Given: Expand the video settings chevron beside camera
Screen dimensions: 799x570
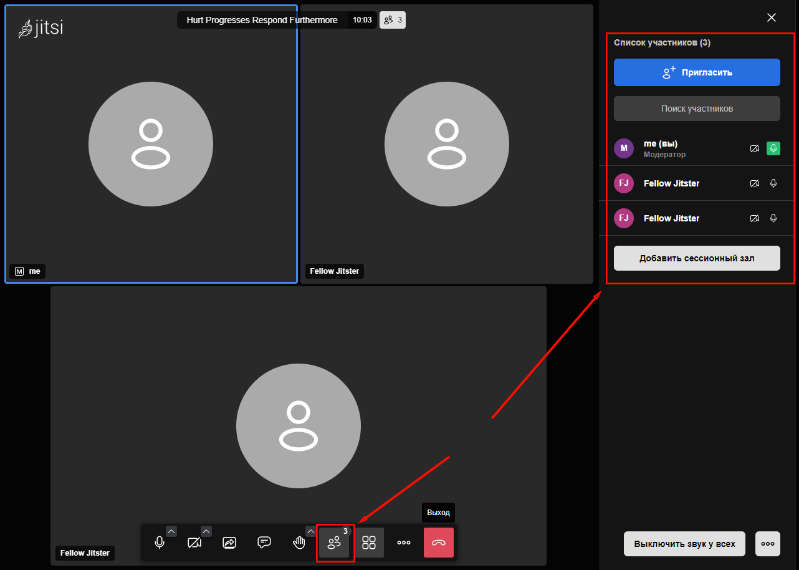Looking at the screenshot, I should pyautogui.click(x=206, y=531).
